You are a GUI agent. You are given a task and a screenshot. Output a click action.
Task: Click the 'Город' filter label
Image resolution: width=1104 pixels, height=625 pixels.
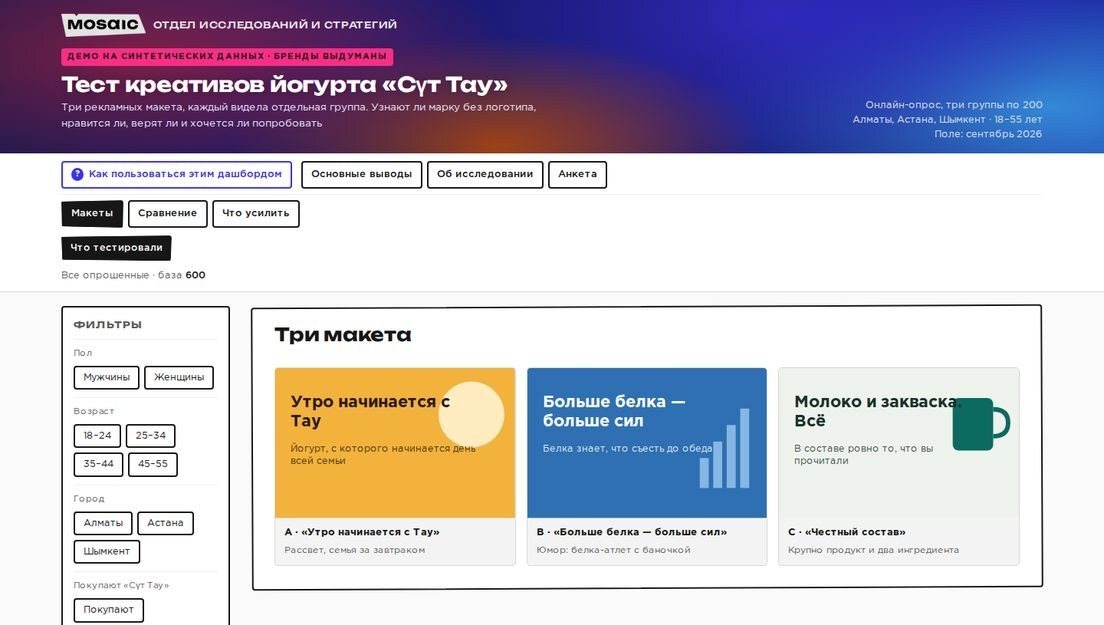pos(89,499)
